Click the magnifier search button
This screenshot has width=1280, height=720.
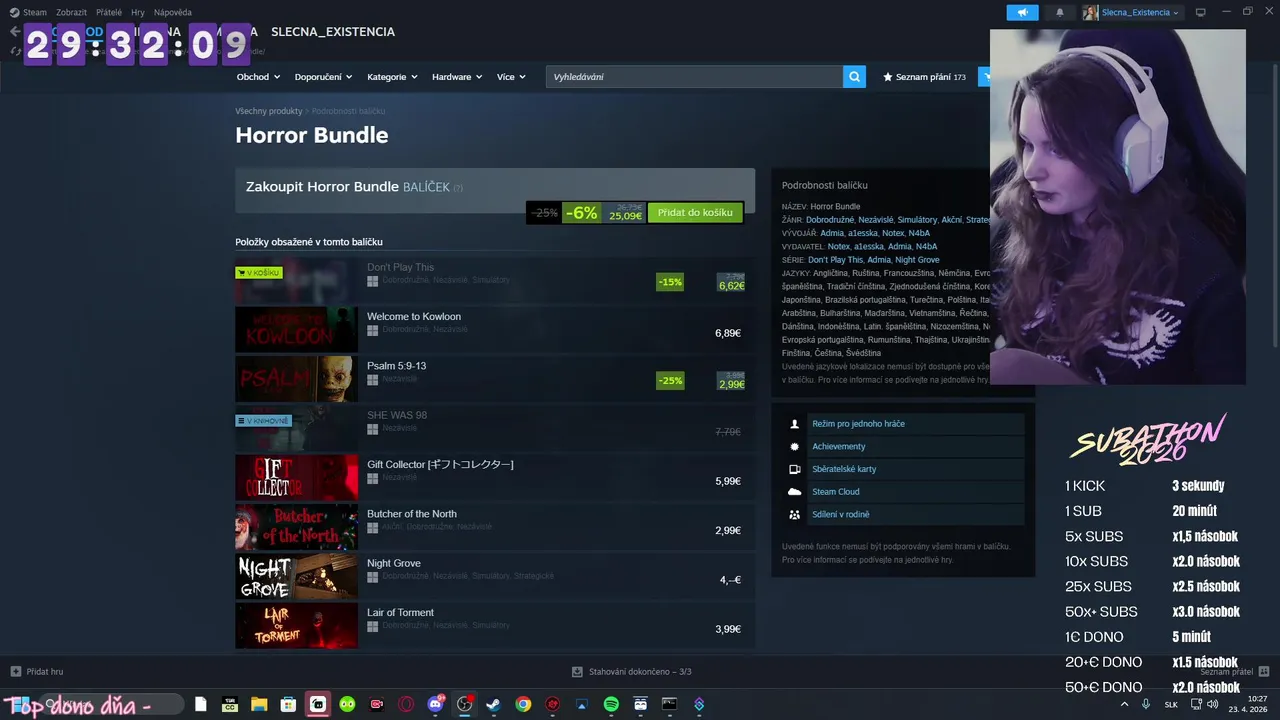(x=854, y=77)
